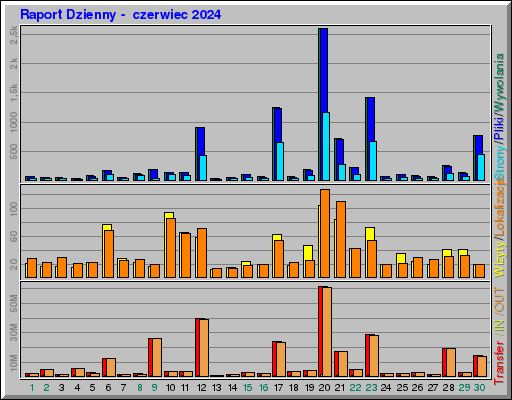Click the '50M' y-axis label
This screenshot has width=512, height=400.
tap(13, 303)
